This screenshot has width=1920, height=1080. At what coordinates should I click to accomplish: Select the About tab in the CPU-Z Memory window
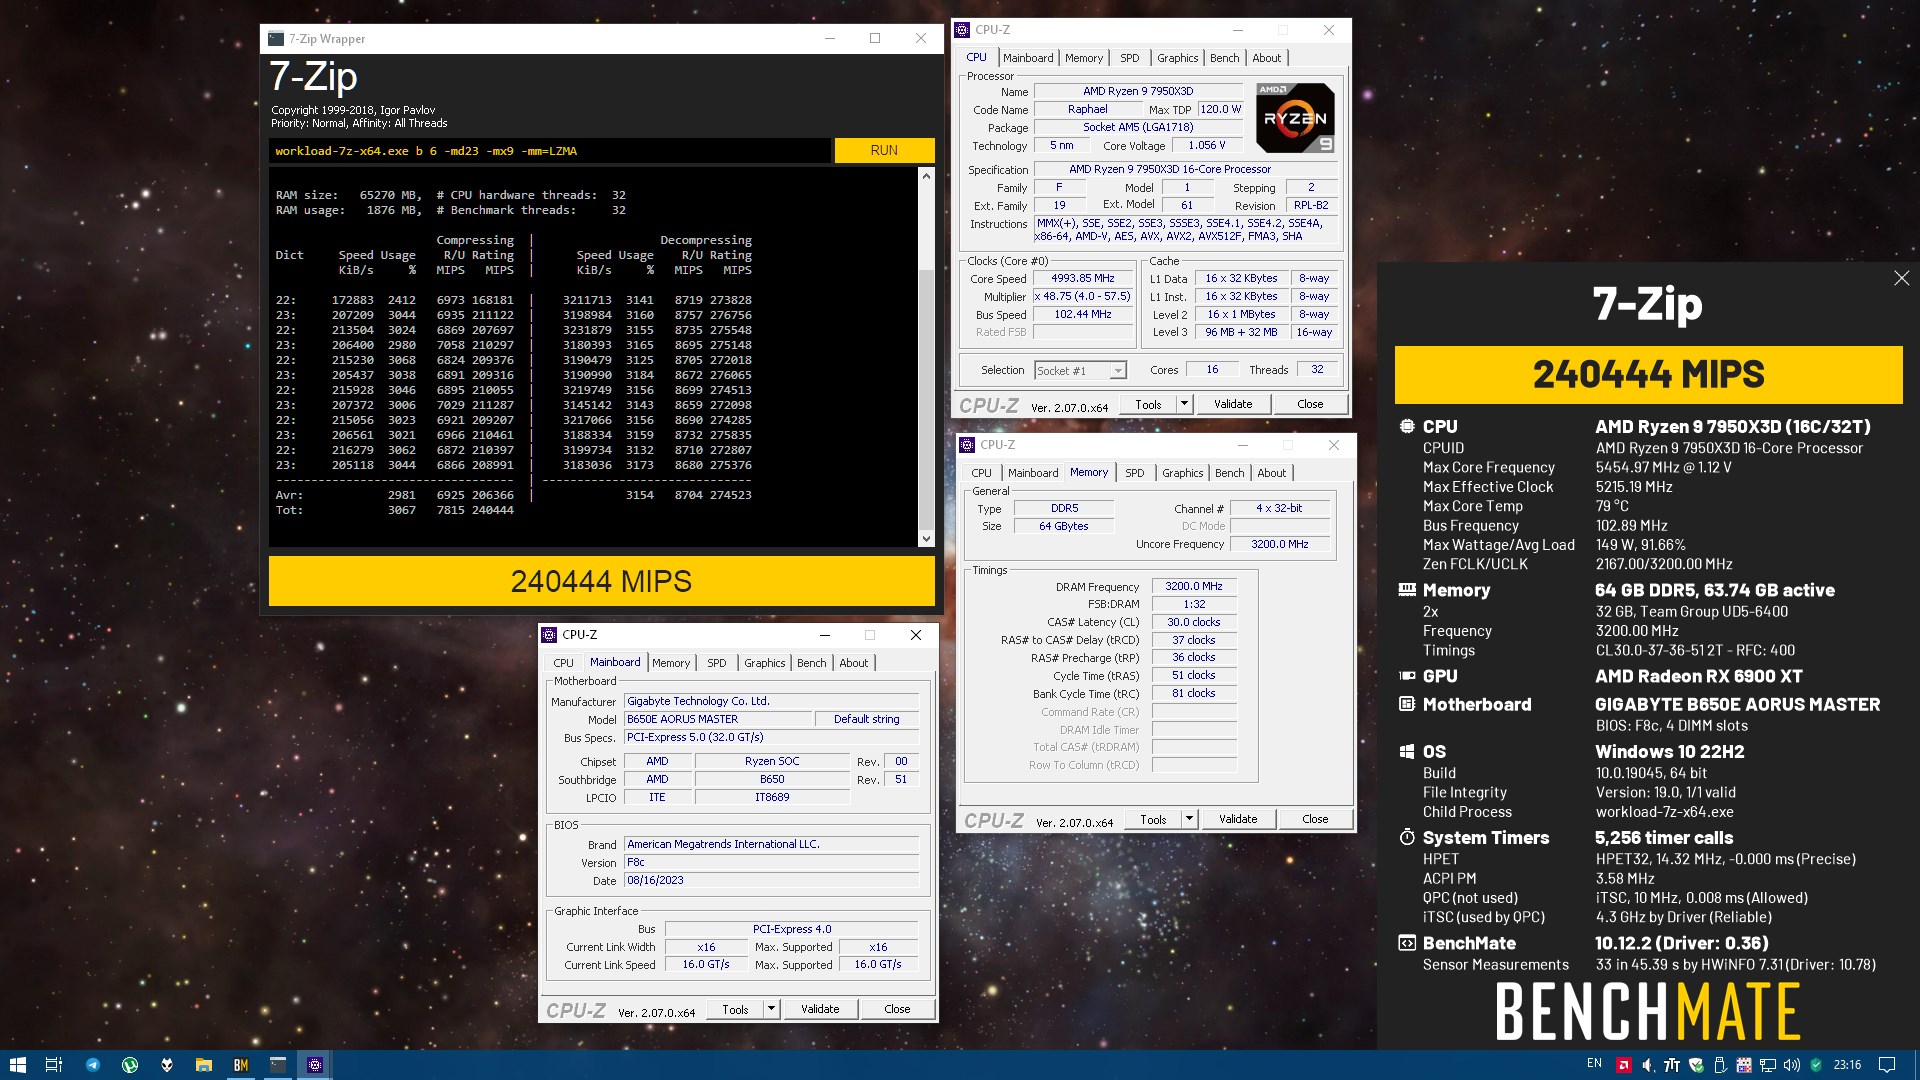(x=1271, y=473)
